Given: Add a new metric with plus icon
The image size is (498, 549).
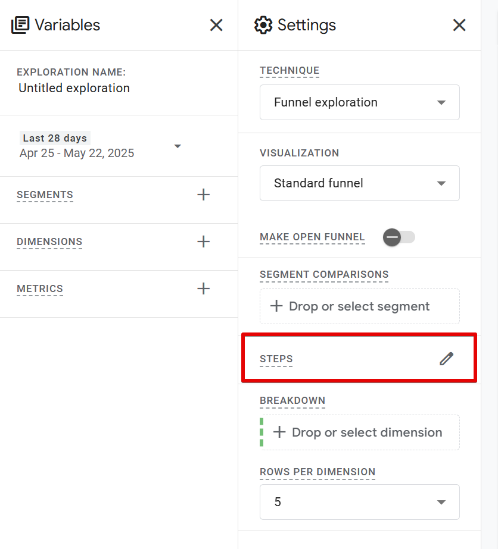Looking at the screenshot, I should pos(203,289).
